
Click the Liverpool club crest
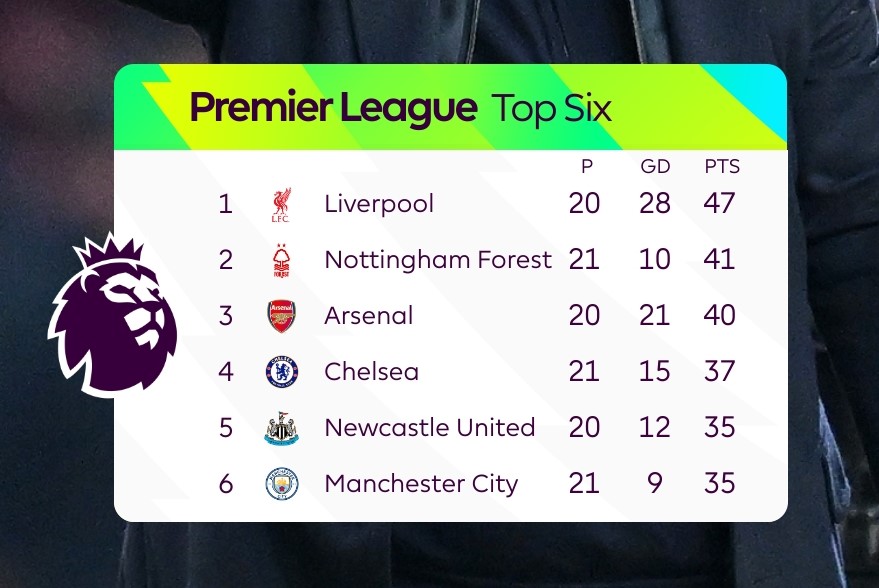pos(281,205)
